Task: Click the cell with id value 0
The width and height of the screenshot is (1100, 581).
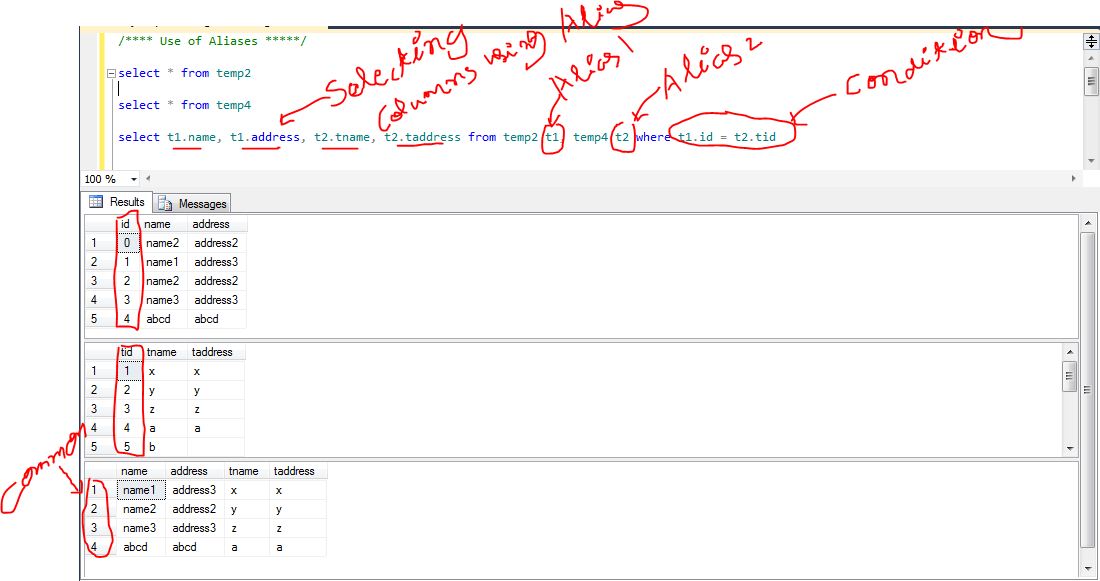Action: (126, 243)
